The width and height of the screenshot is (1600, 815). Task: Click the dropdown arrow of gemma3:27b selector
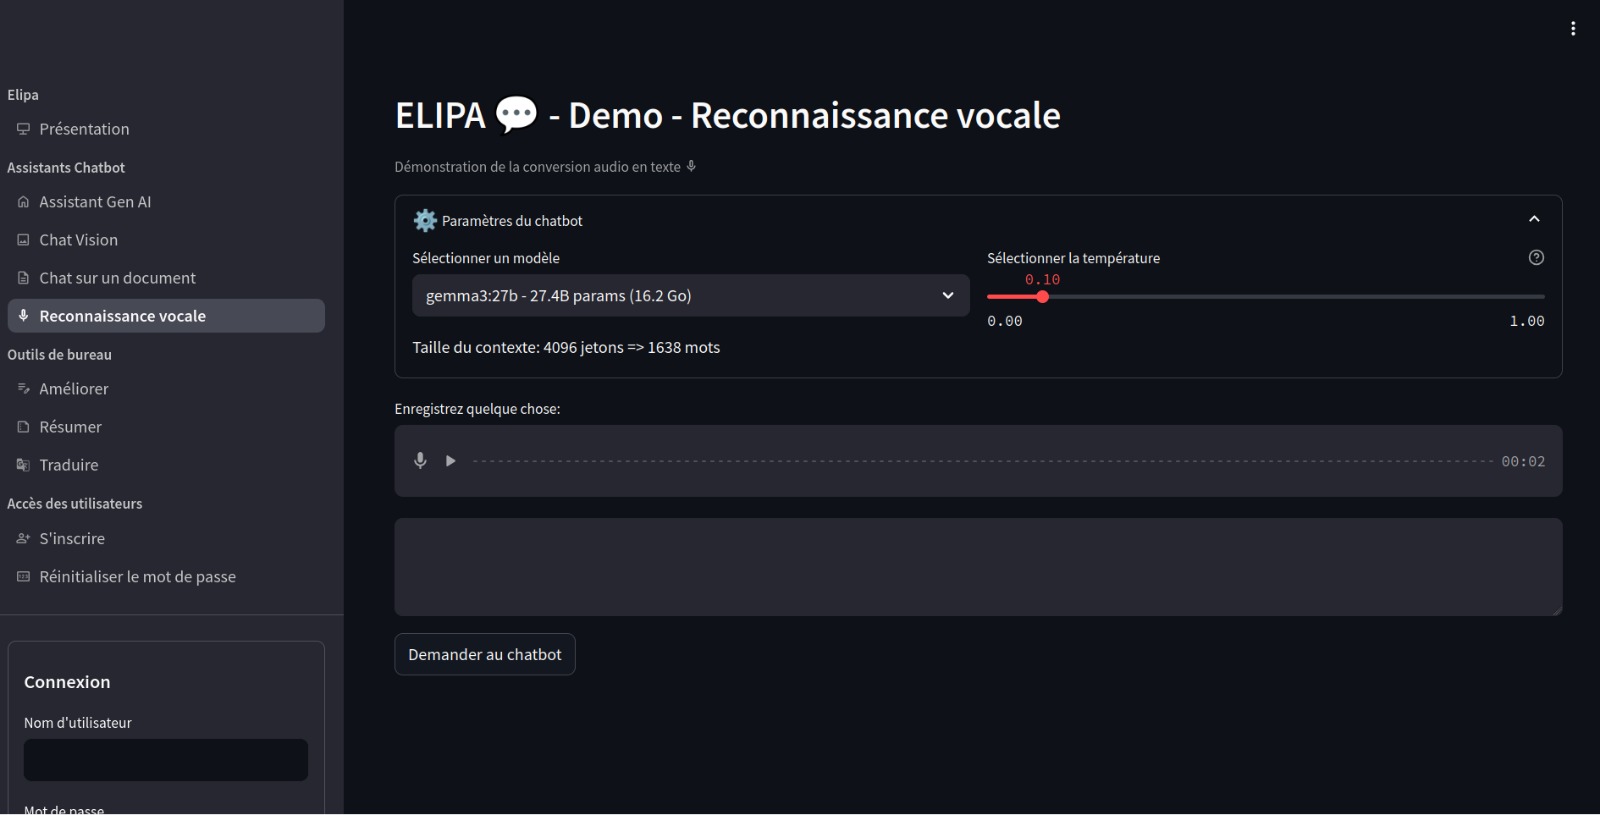948,296
